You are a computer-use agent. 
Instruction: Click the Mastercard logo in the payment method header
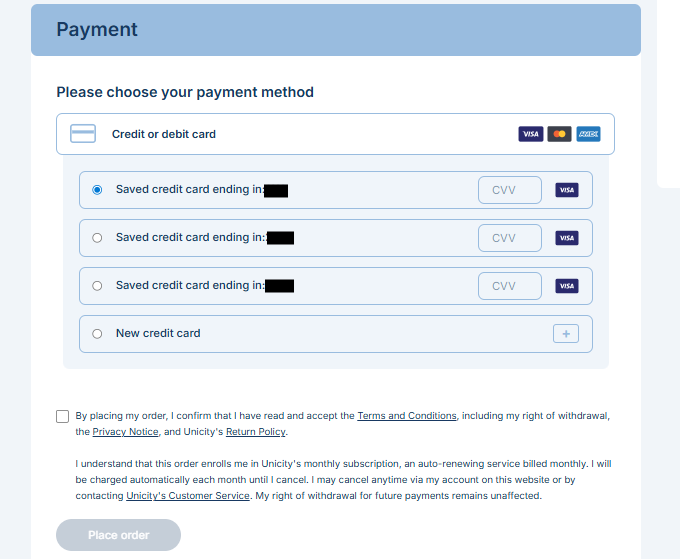click(559, 134)
